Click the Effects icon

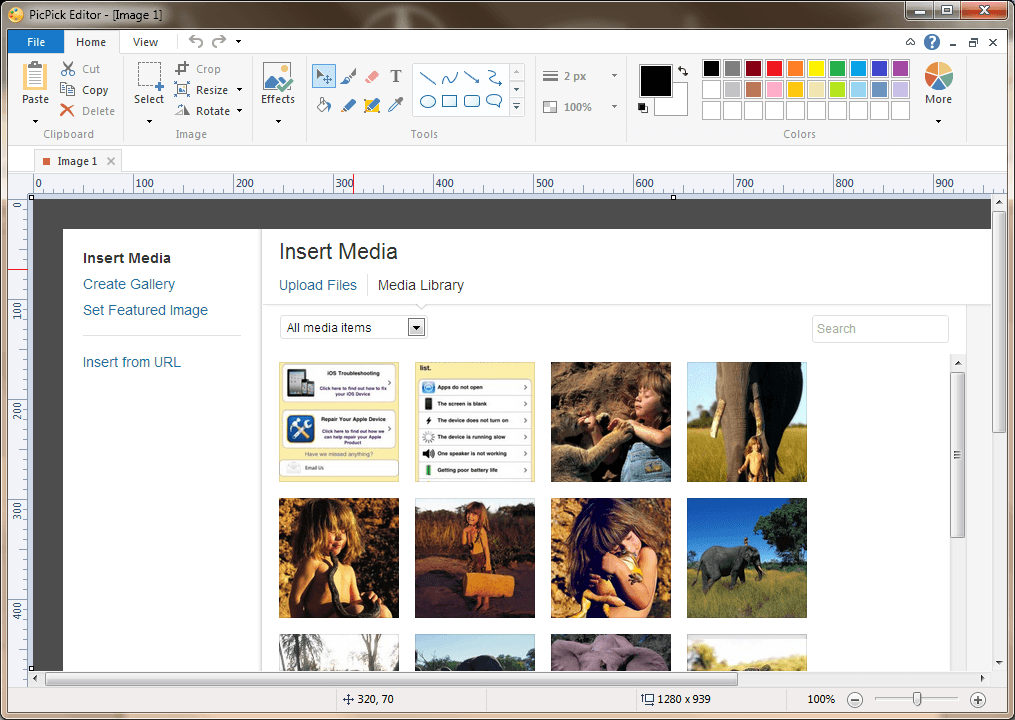pos(277,77)
